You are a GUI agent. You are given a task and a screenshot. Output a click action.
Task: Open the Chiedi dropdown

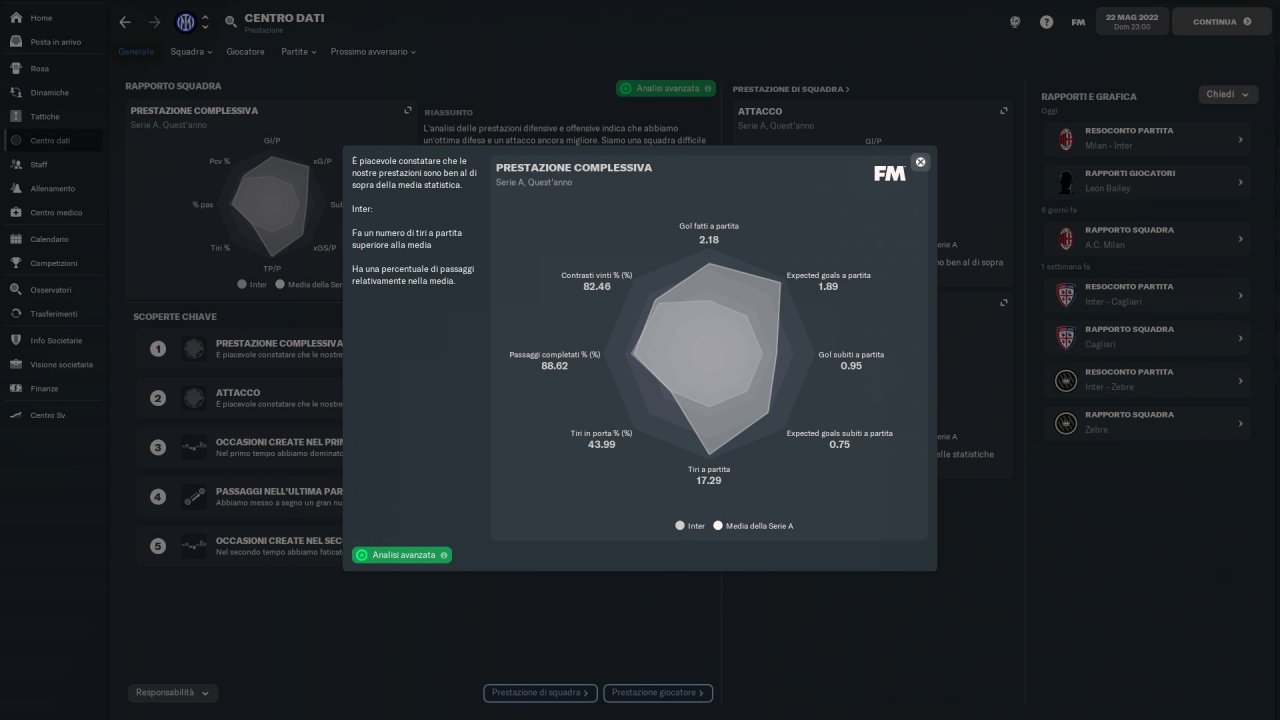(1228, 95)
